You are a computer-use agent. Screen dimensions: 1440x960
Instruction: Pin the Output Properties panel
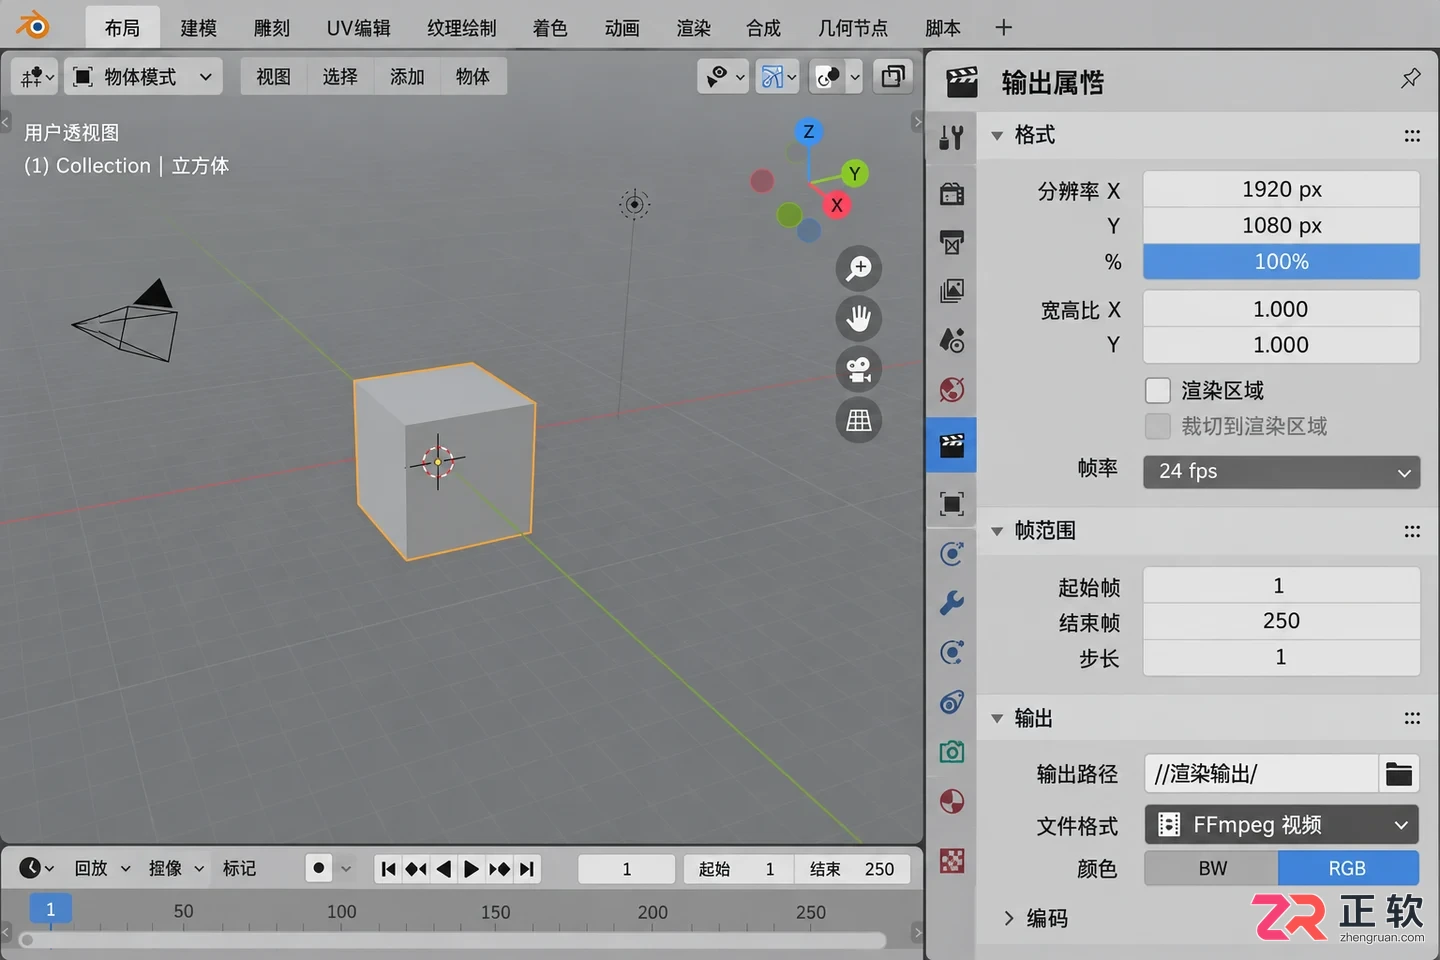pyautogui.click(x=1410, y=79)
